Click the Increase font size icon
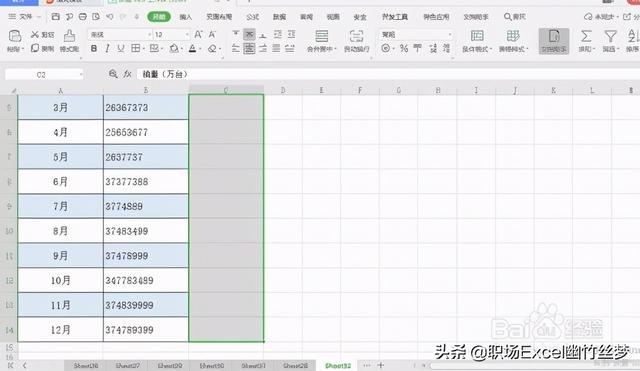The height and width of the screenshot is (371, 640). pos(198,35)
